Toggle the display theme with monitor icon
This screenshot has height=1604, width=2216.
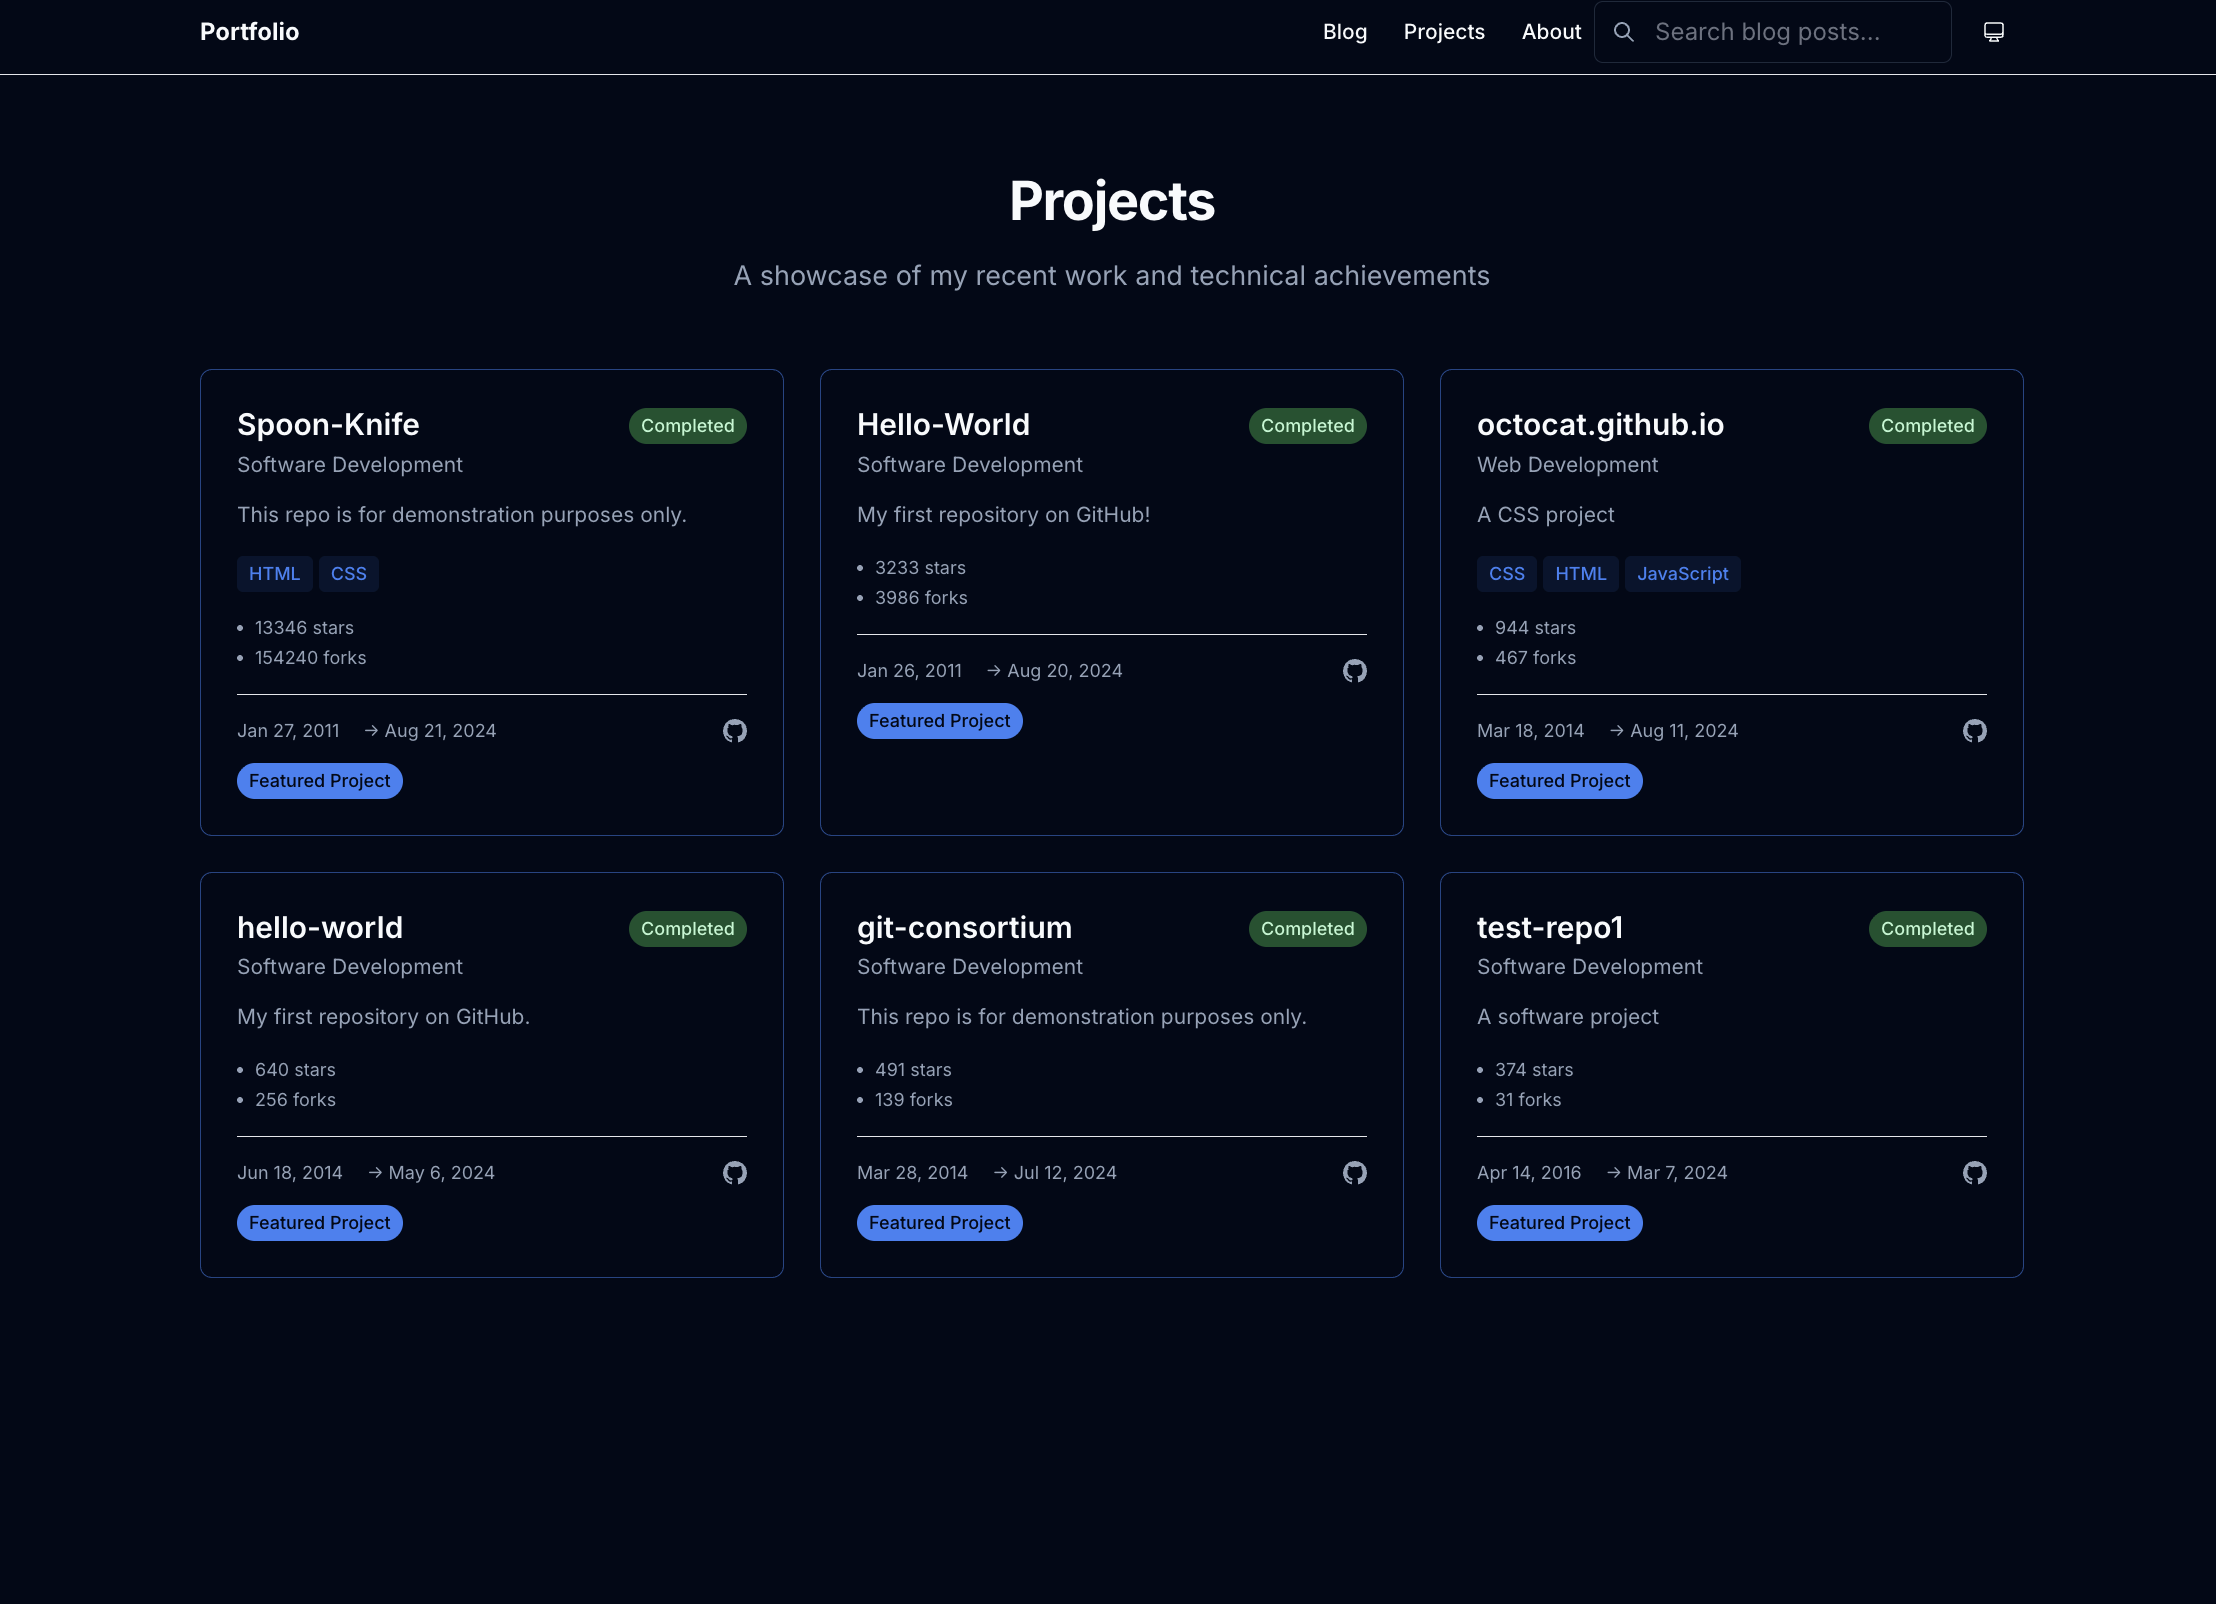tap(1993, 31)
